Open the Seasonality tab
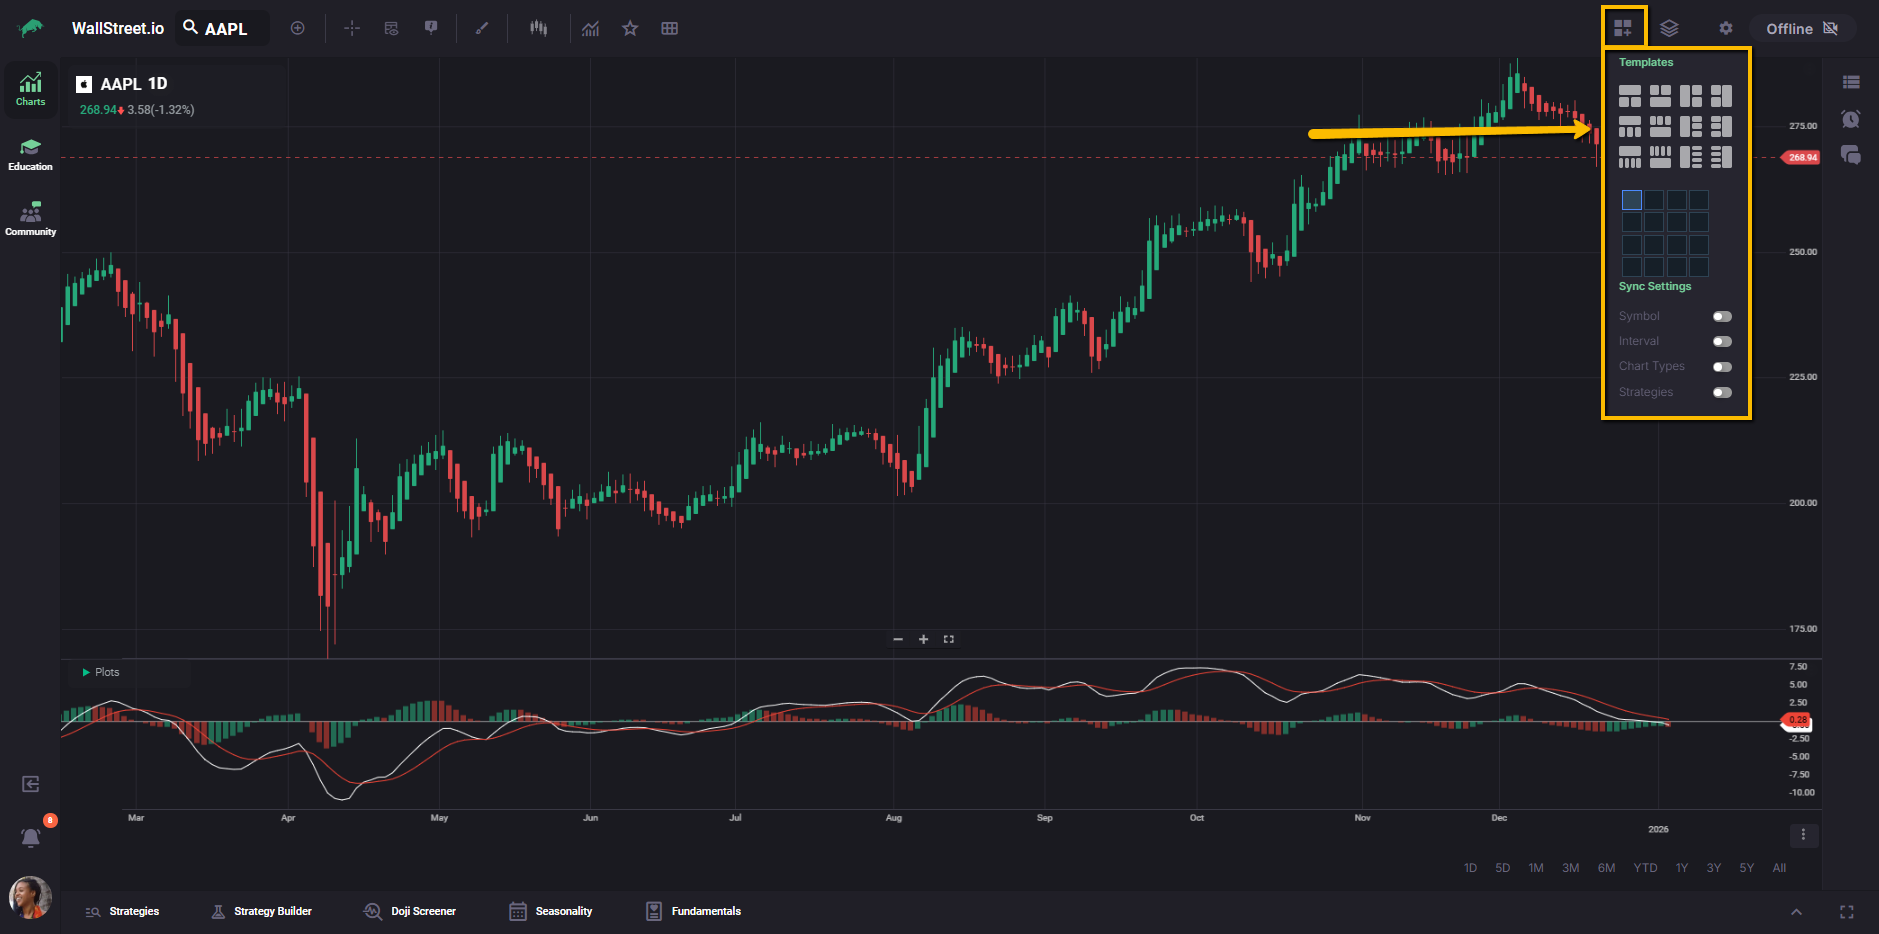Screen dimensions: 1879x934 click(551, 912)
